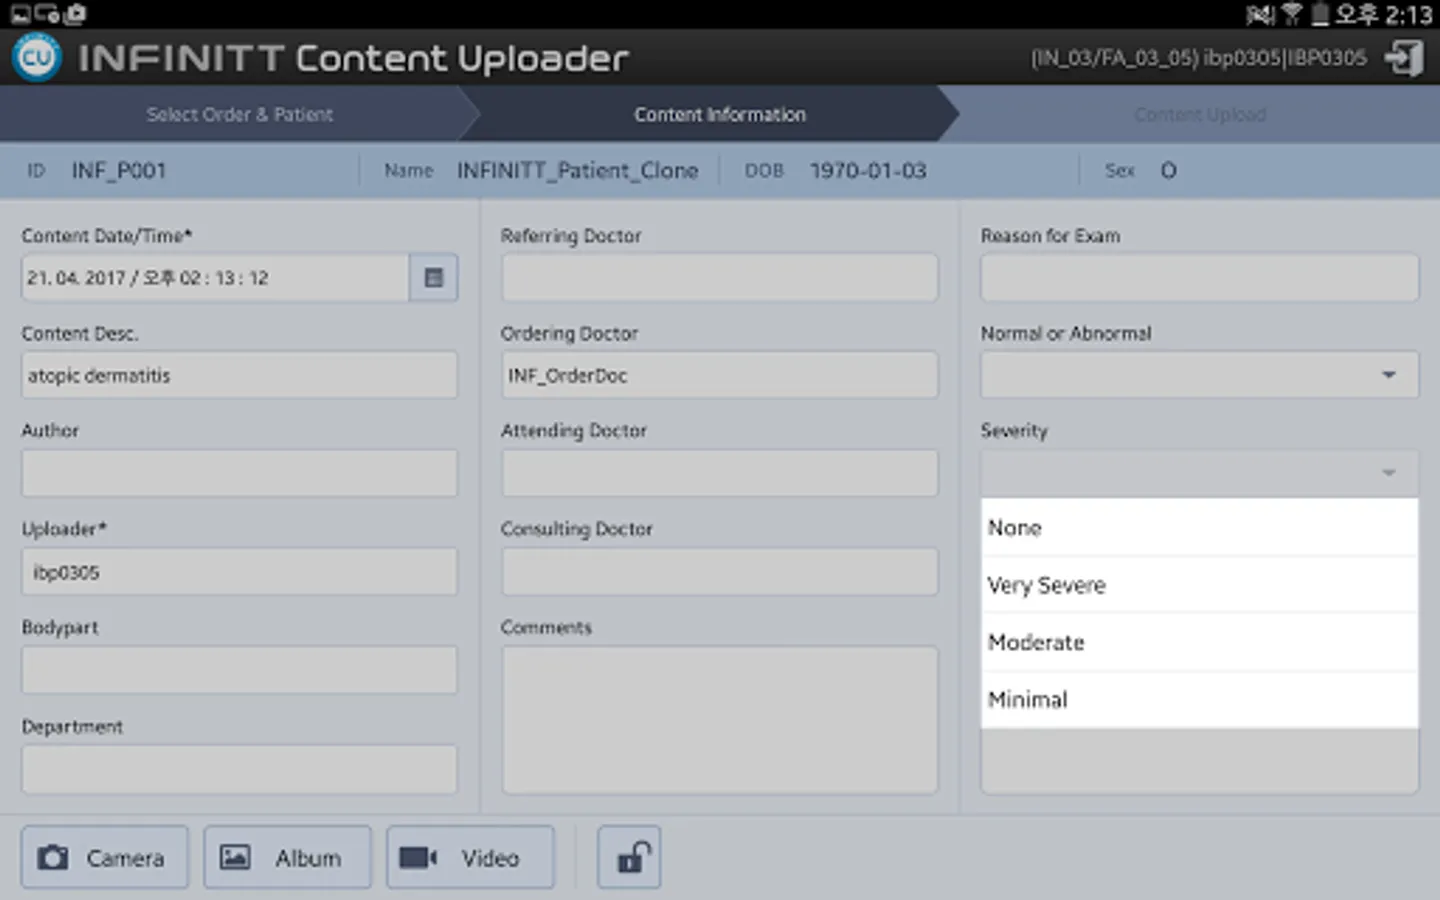This screenshot has height=900, width=1440.
Task: Start Video recording button
Action: click(x=471, y=857)
